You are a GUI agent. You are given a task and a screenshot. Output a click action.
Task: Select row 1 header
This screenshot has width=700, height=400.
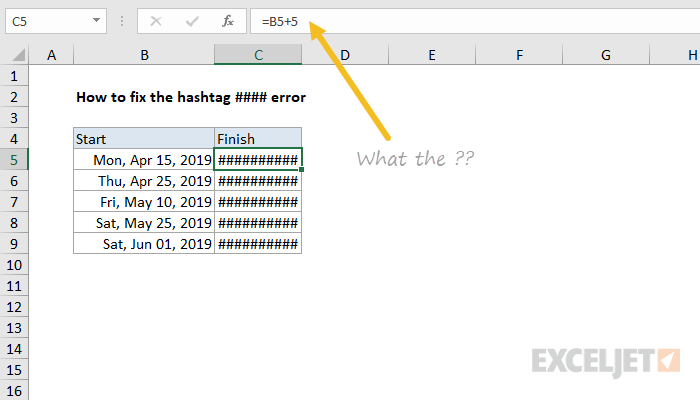pos(14,76)
